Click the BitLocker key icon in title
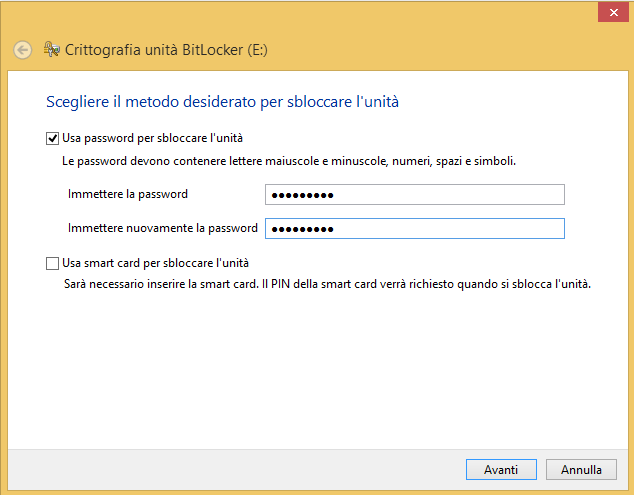Viewport: 634px width, 495px height. point(52,49)
